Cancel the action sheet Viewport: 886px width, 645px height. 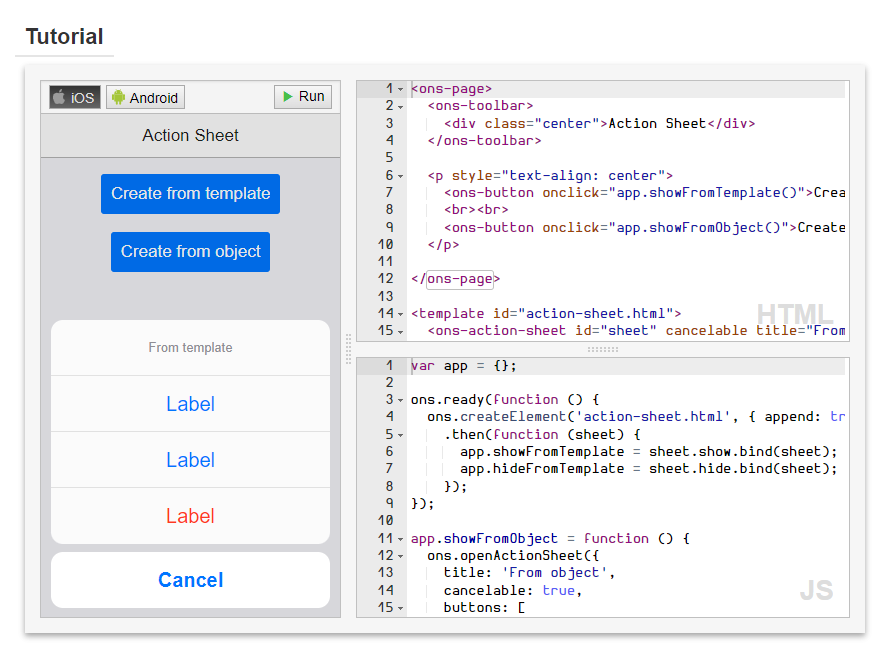point(190,580)
